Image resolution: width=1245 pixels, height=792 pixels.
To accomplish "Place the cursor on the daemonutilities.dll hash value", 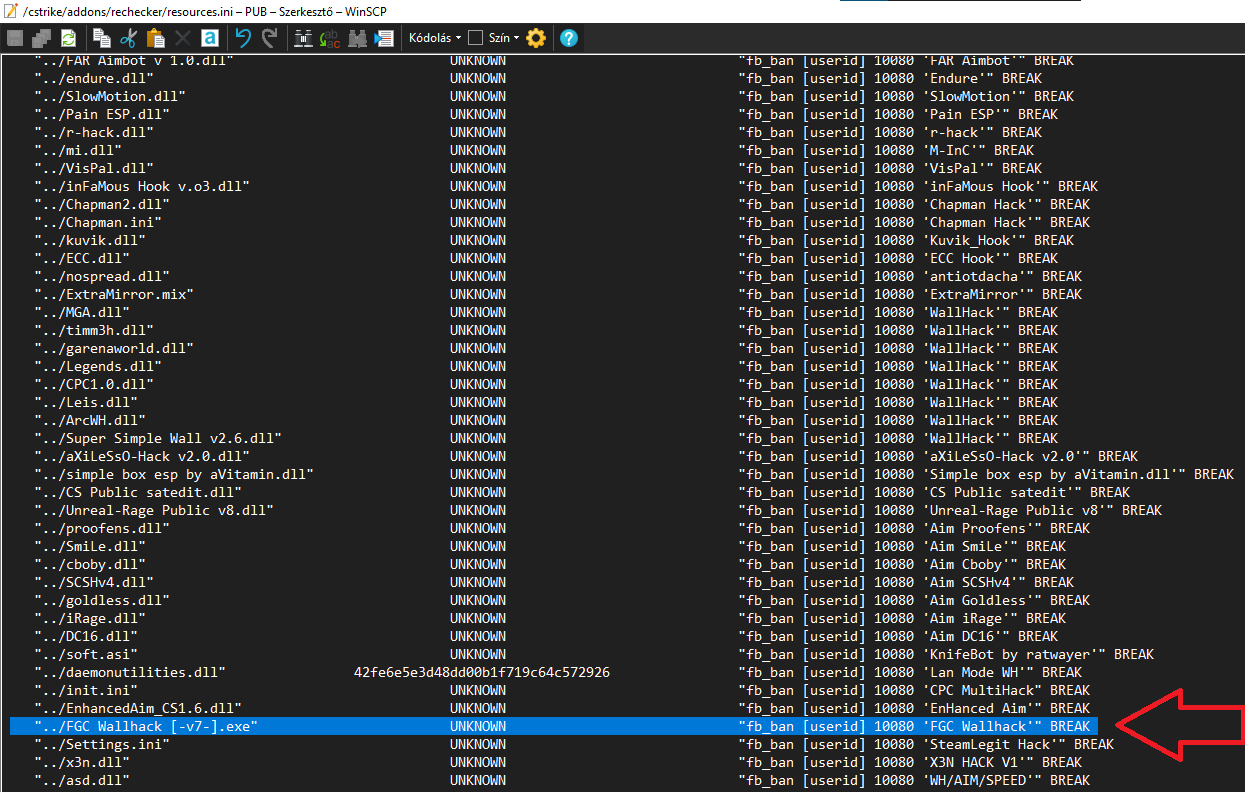I will [x=481, y=672].
